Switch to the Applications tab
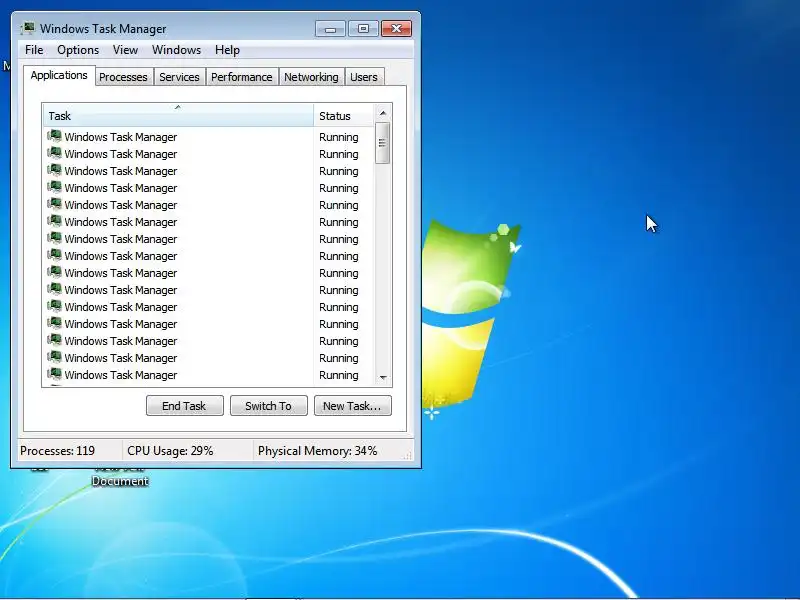The width and height of the screenshot is (800, 600). click(59, 76)
